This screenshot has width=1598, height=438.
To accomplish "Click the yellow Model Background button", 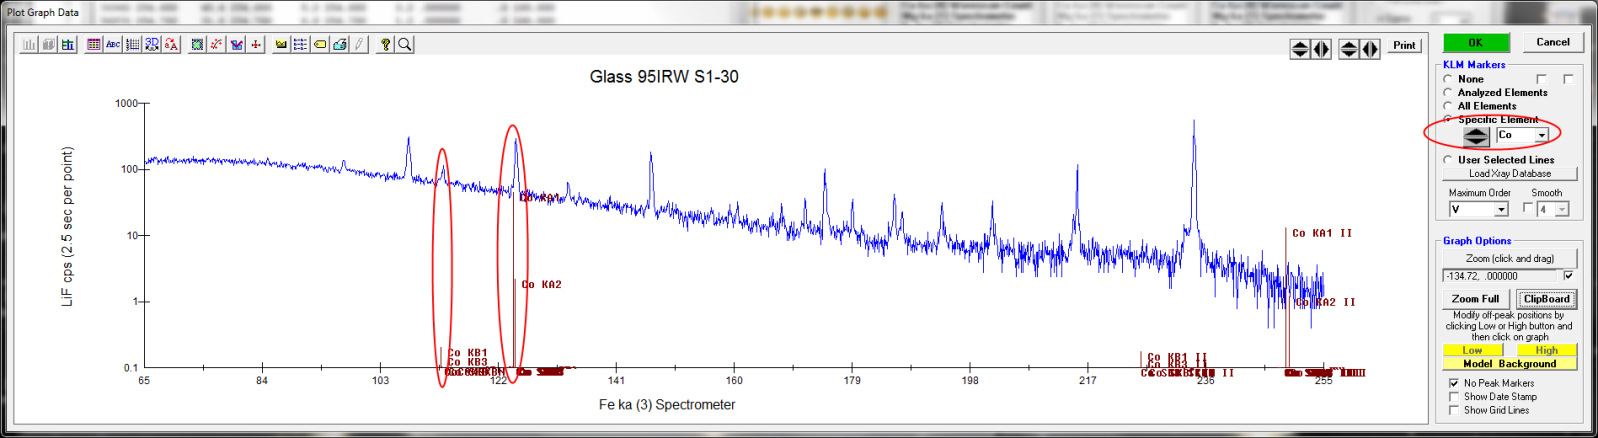I will tap(1509, 364).
